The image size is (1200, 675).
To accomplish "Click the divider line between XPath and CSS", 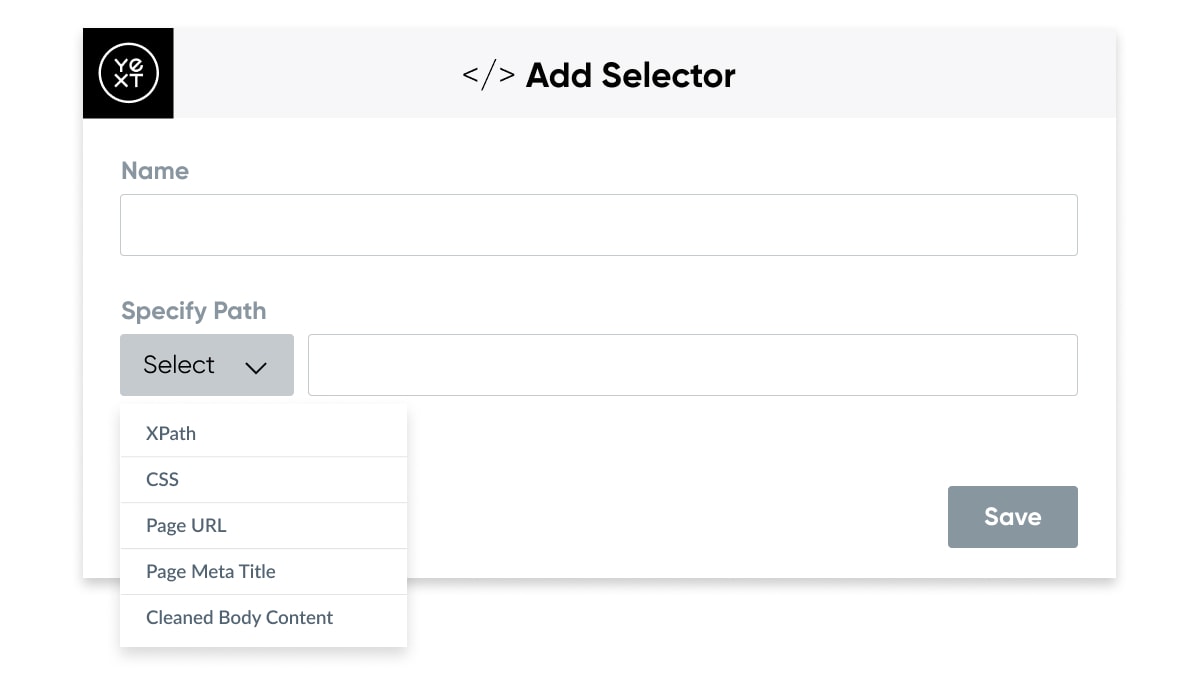I will [x=263, y=457].
